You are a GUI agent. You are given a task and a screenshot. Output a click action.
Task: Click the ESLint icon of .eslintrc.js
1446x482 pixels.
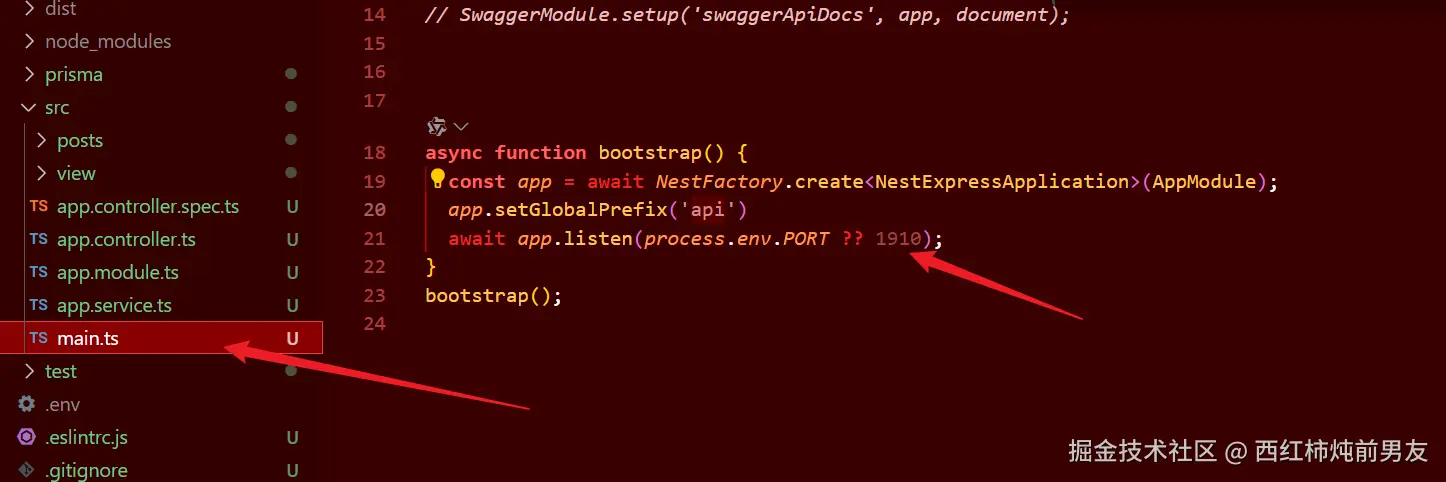[x=27, y=438]
